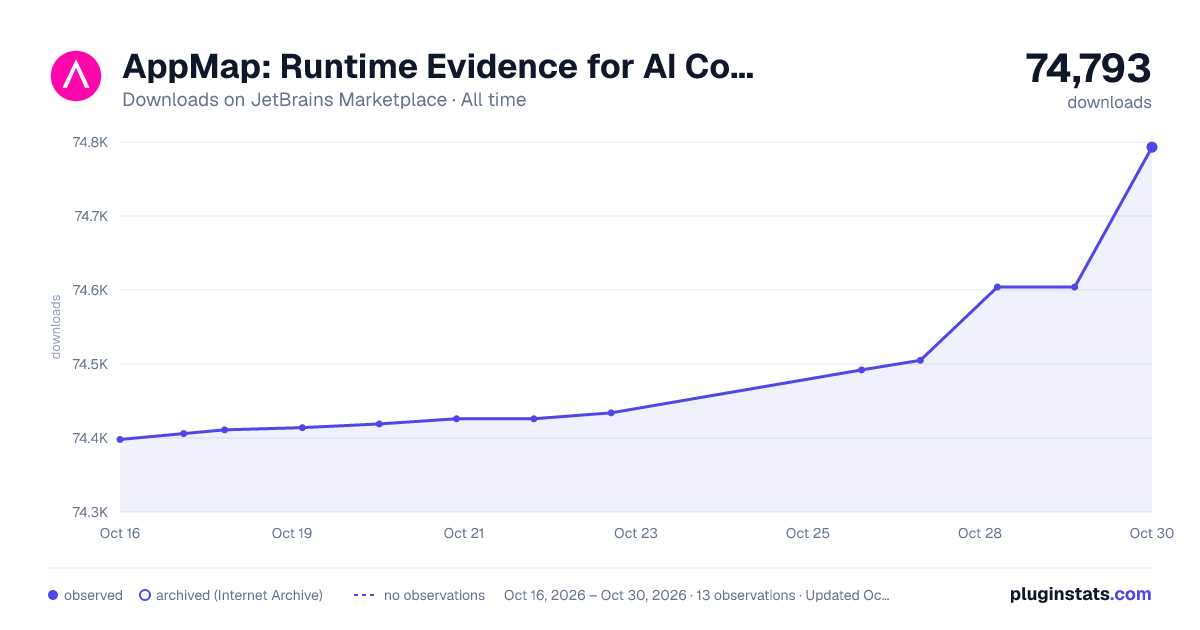Click the x-axis label 'Oct 23'
This screenshot has width=1200, height=630.
pos(636,533)
